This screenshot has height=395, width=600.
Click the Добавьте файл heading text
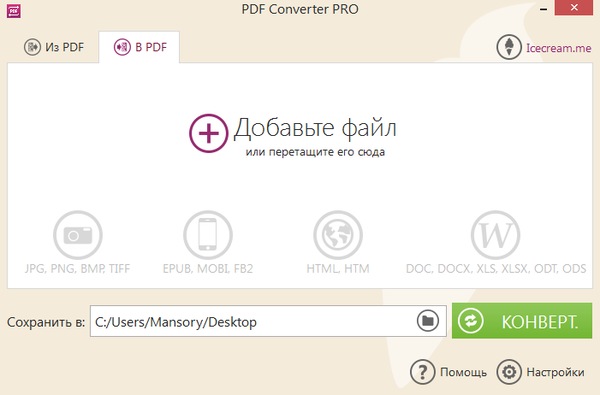315,127
